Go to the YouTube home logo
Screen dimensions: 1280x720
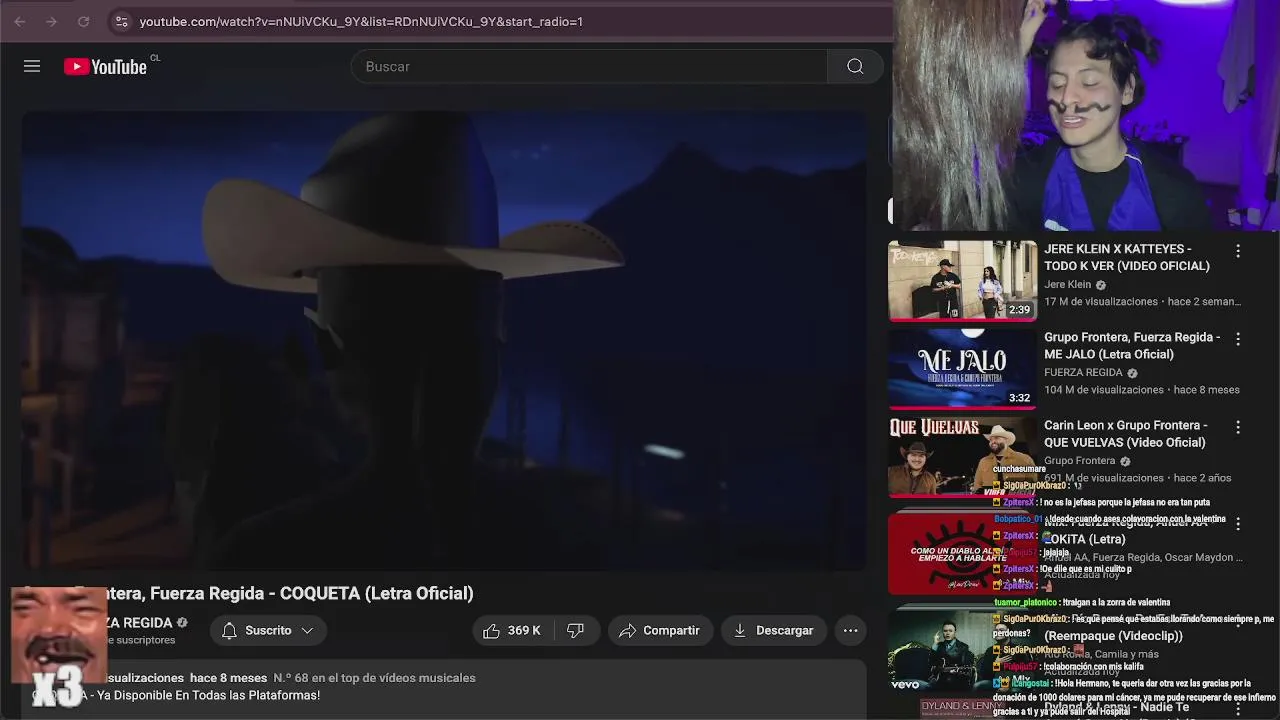pos(106,66)
